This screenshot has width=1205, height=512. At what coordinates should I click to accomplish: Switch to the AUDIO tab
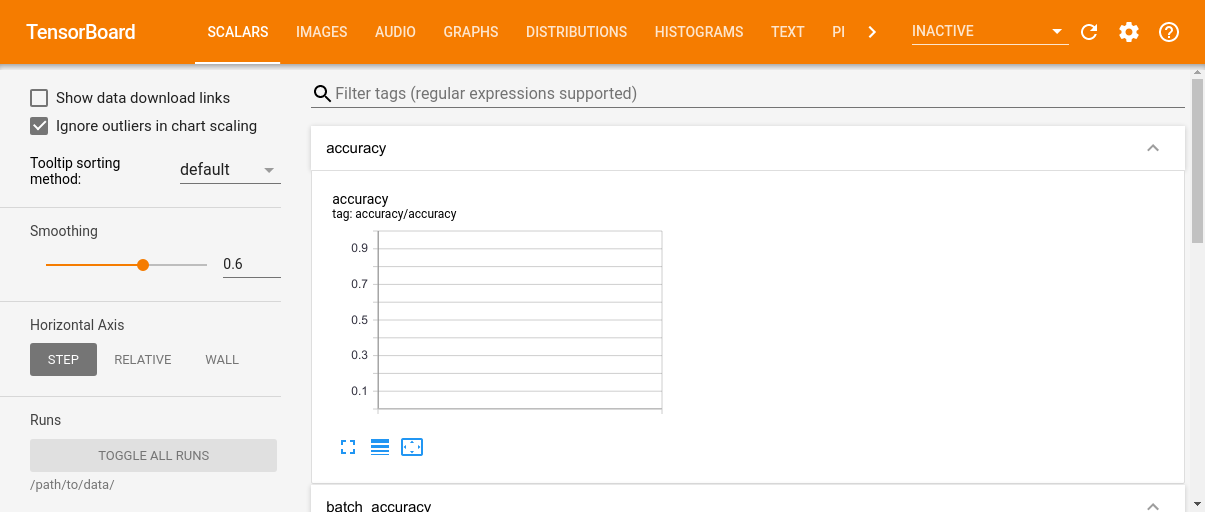pyautogui.click(x=396, y=32)
